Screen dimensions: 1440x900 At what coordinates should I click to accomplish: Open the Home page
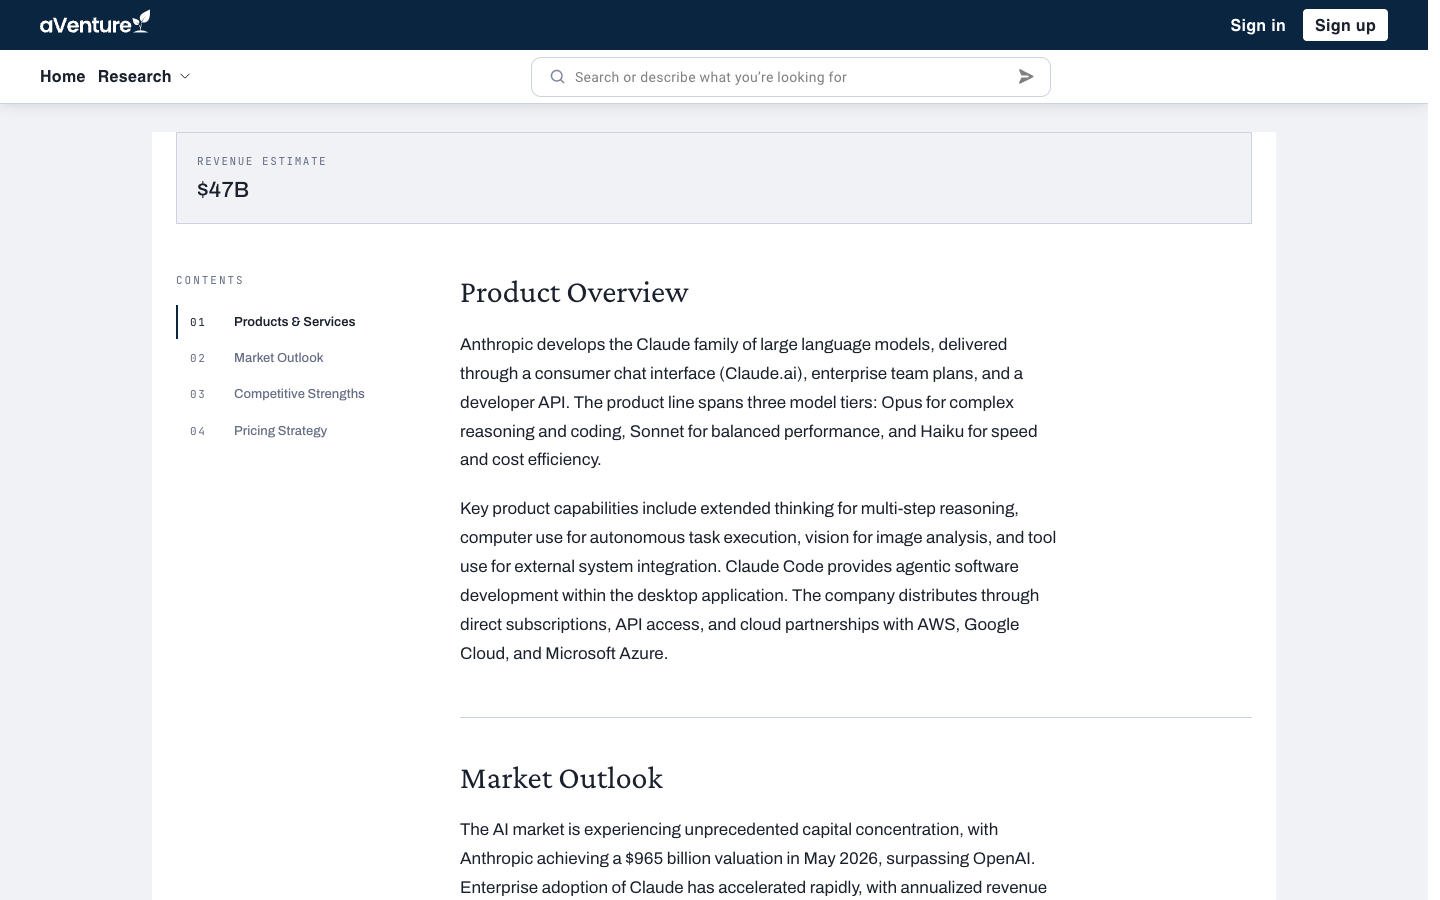tap(62, 77)
